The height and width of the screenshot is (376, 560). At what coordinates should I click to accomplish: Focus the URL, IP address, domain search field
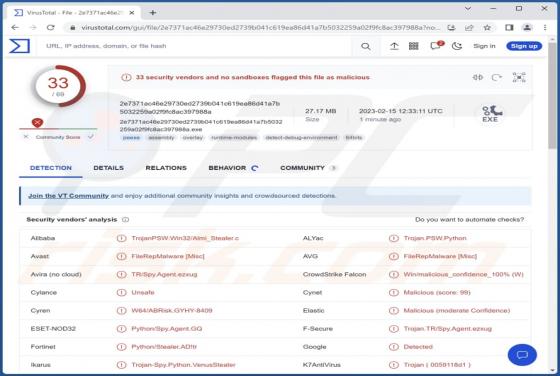(196, 46)
